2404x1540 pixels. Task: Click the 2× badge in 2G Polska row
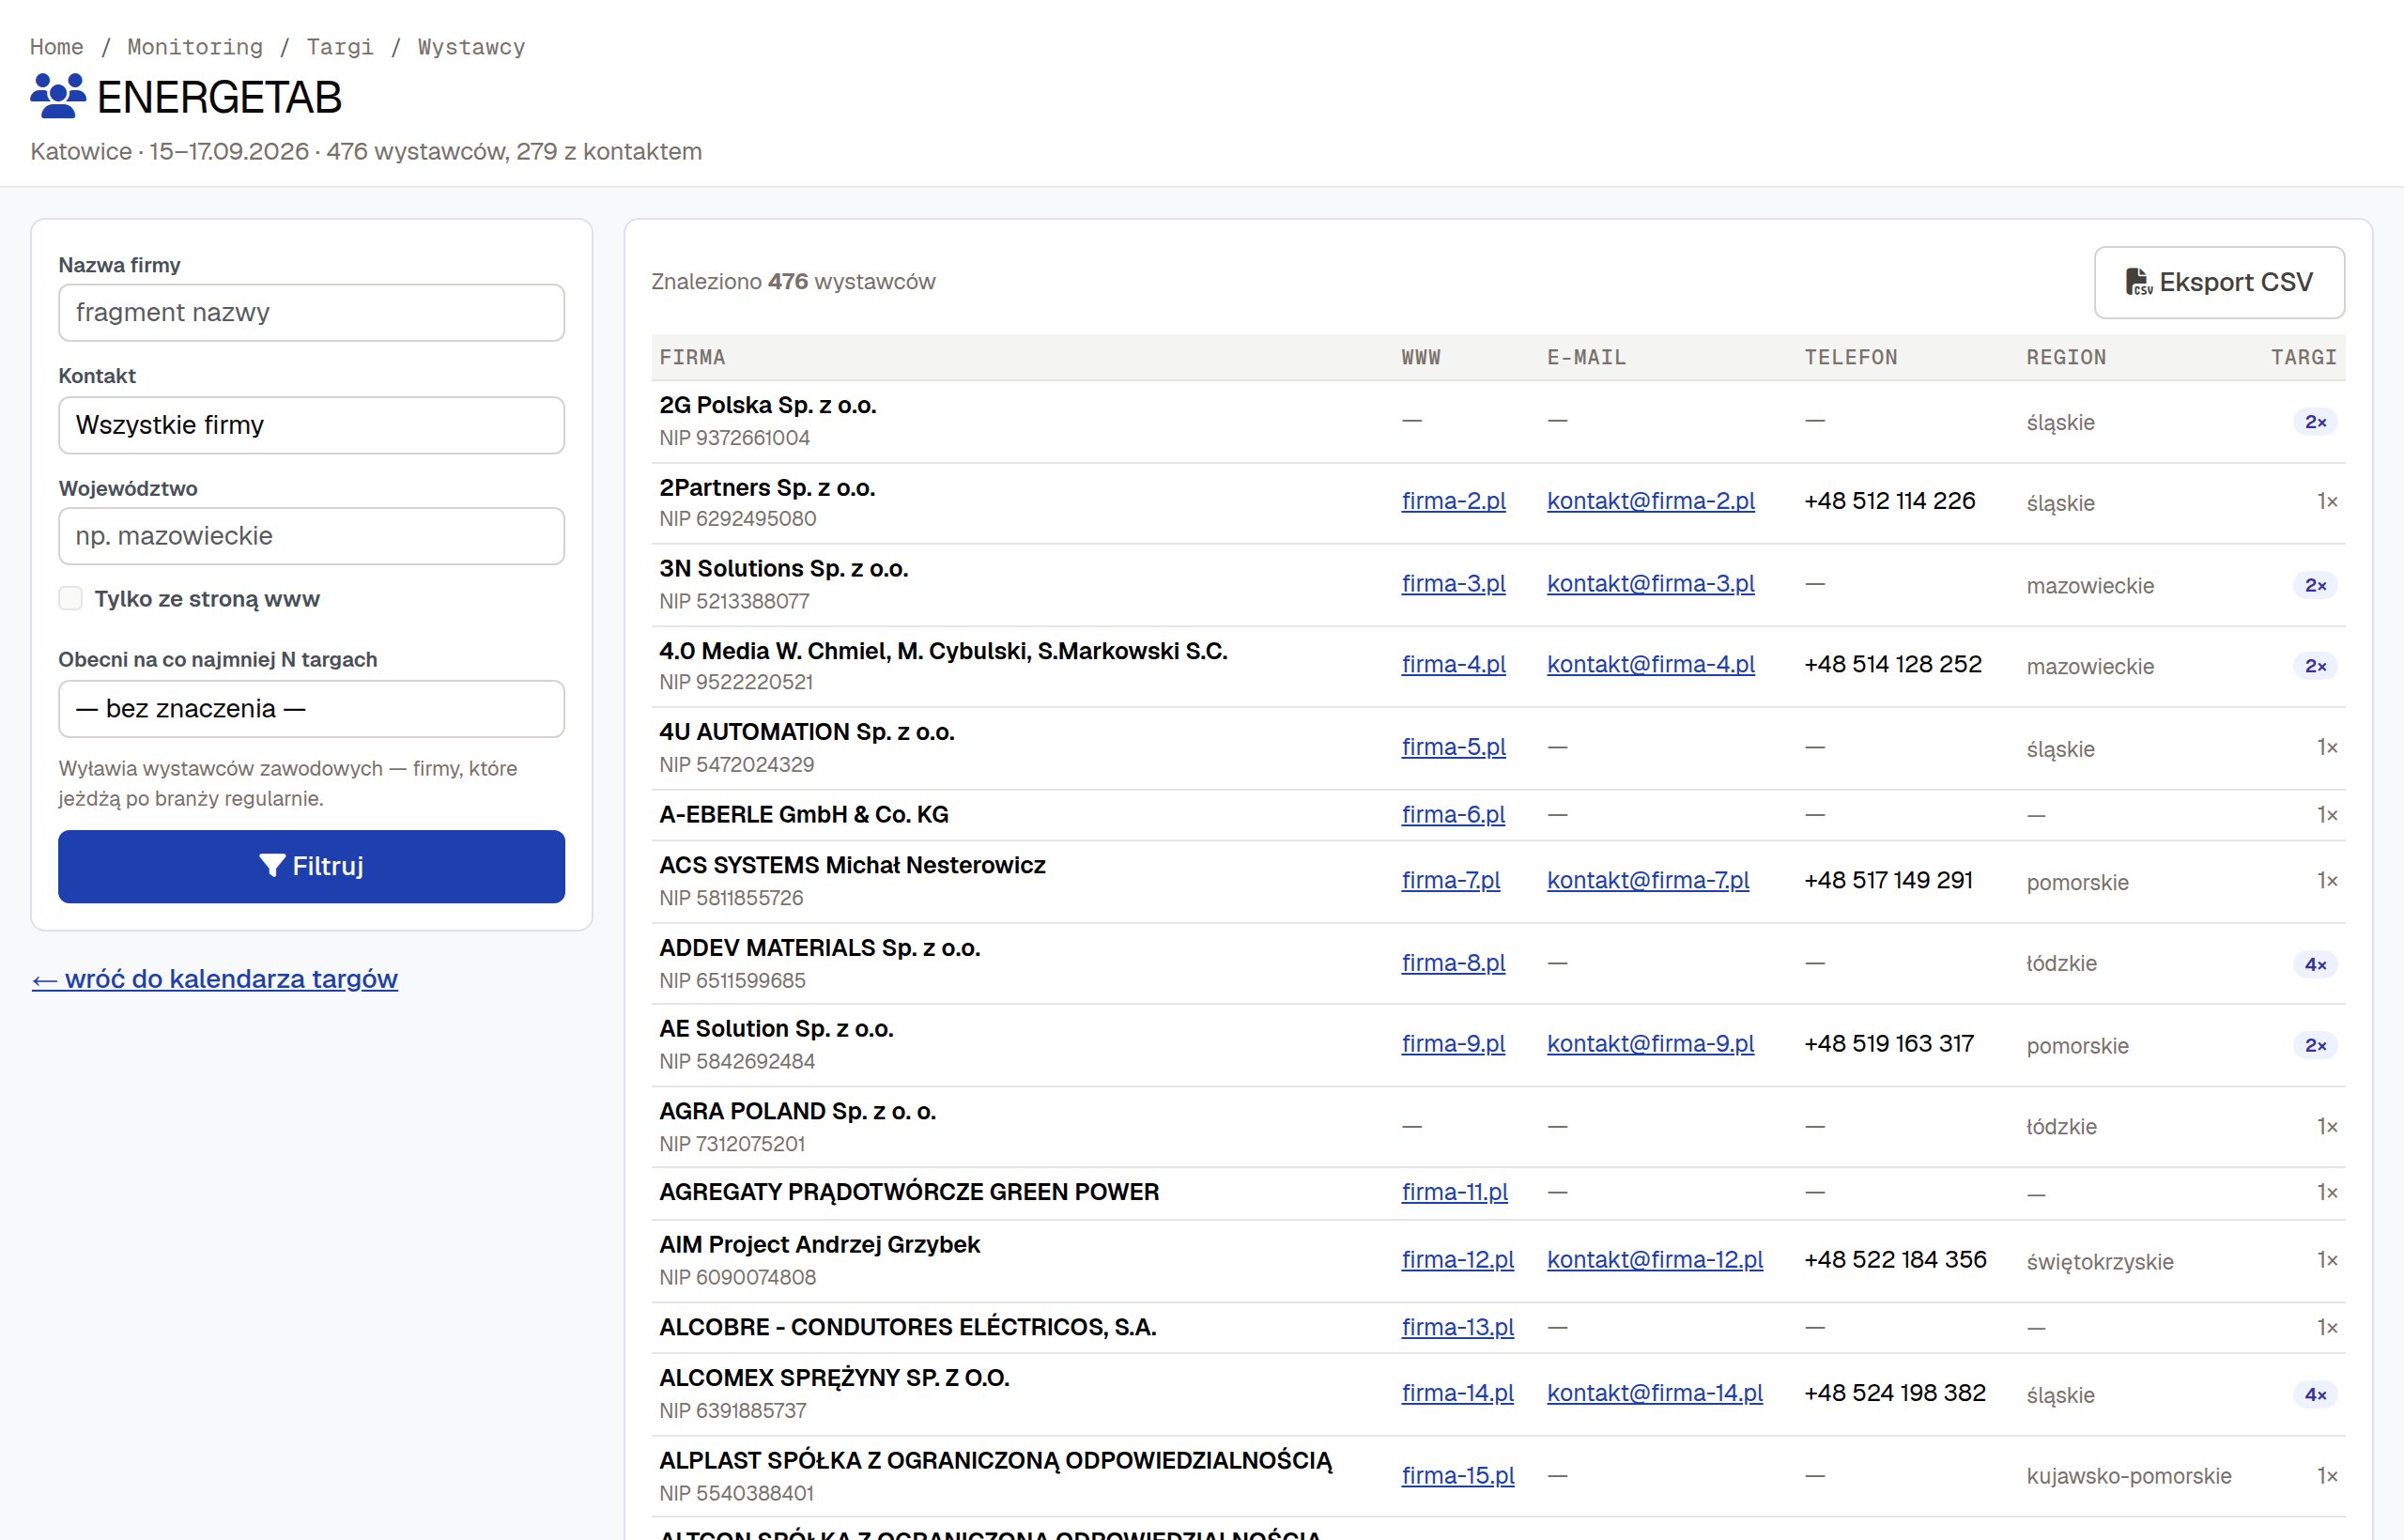click(x=2315, y=422)
